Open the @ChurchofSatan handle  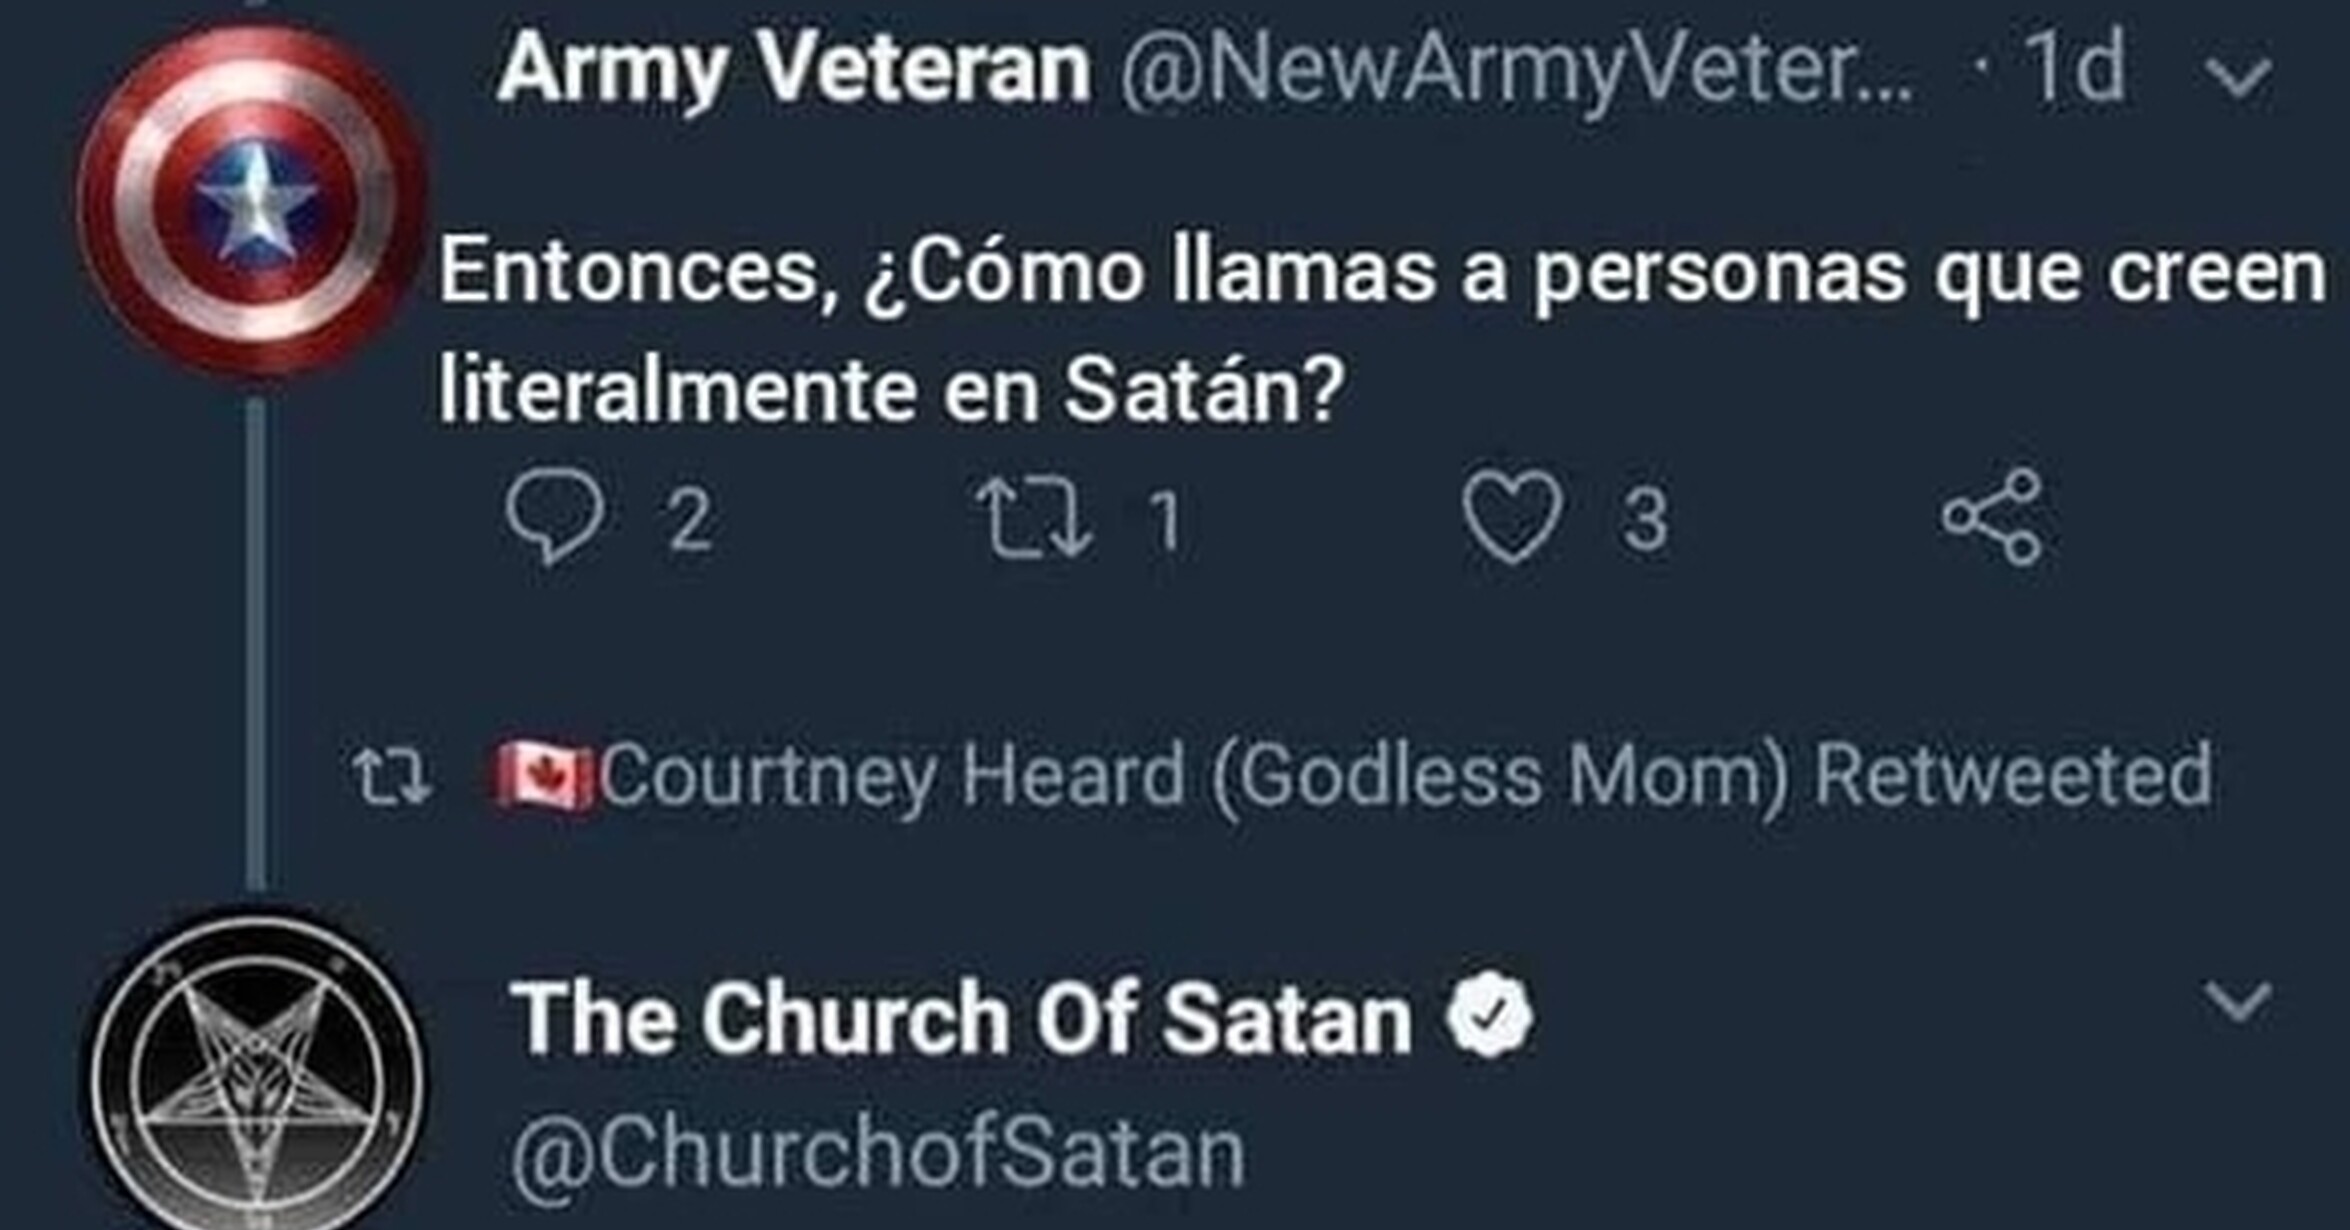(877, 1153)
